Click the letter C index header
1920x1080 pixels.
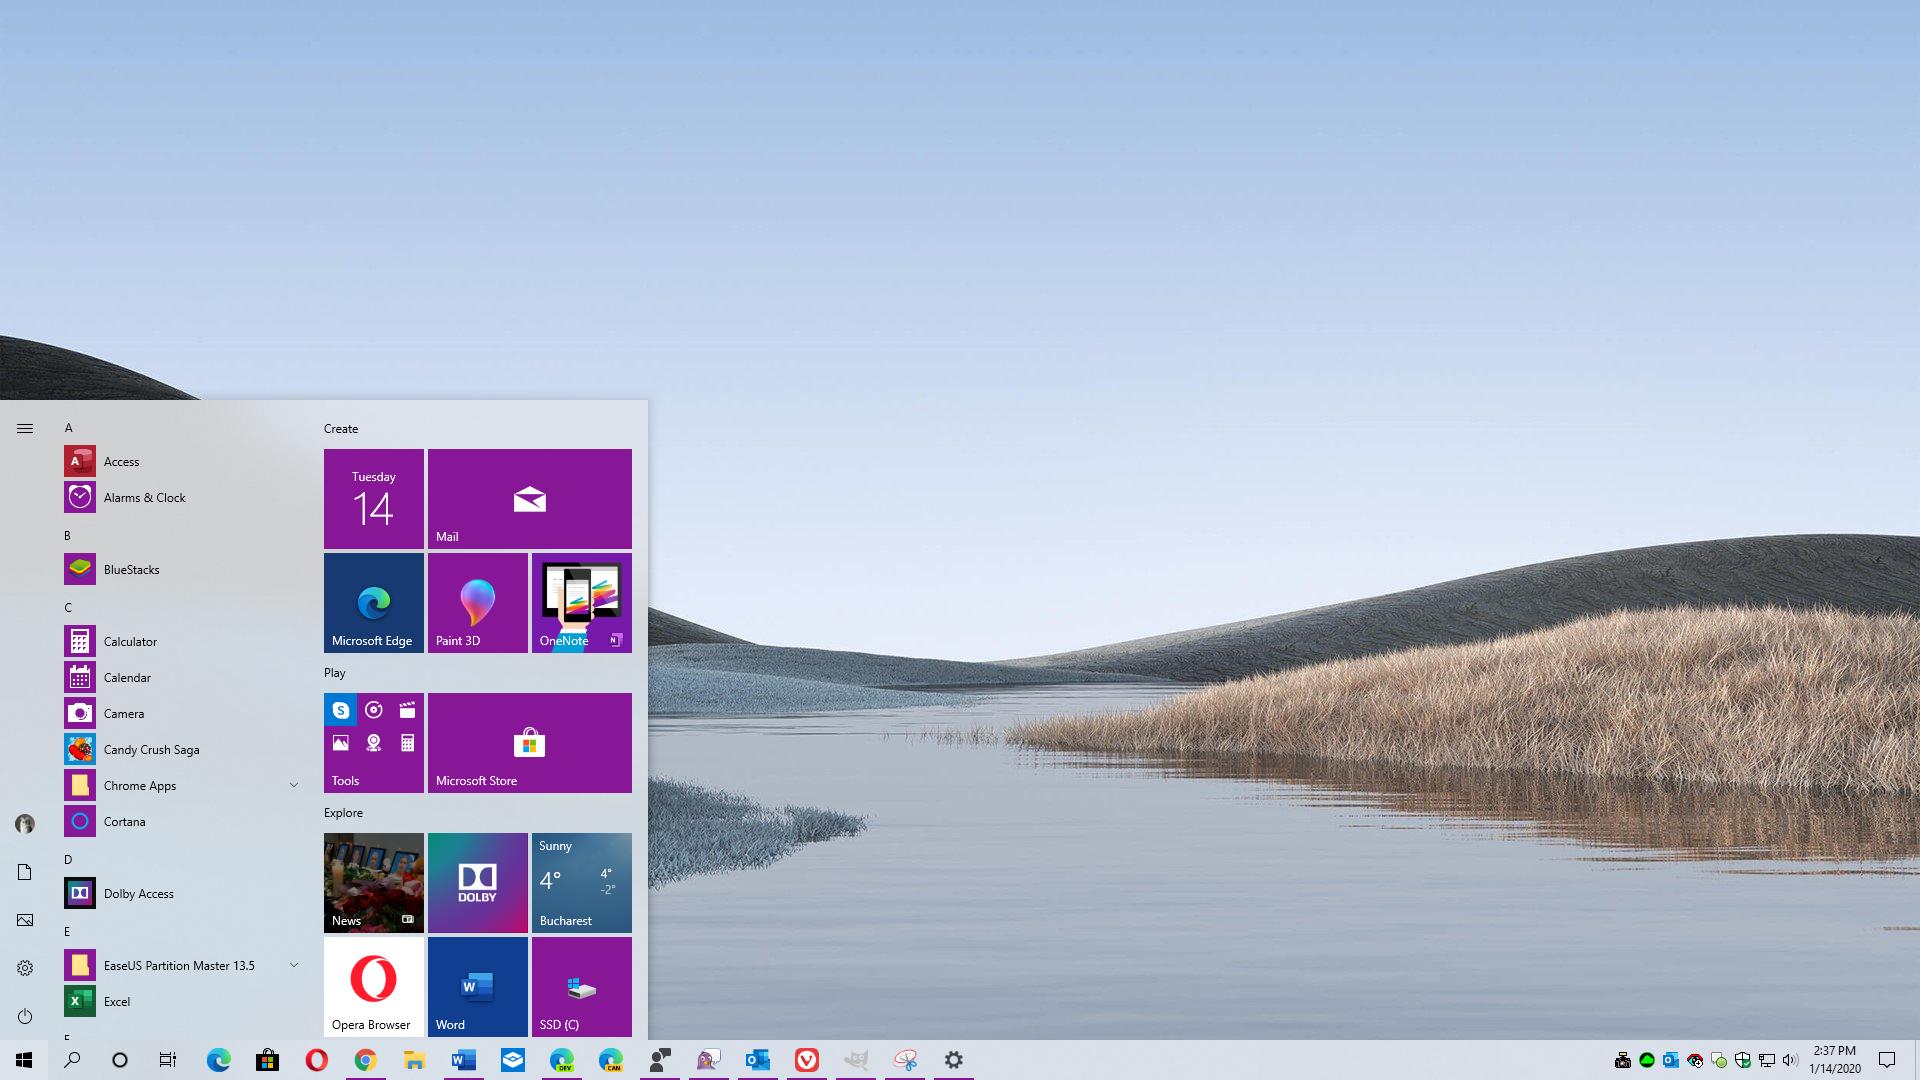click(x=68, y=608)
